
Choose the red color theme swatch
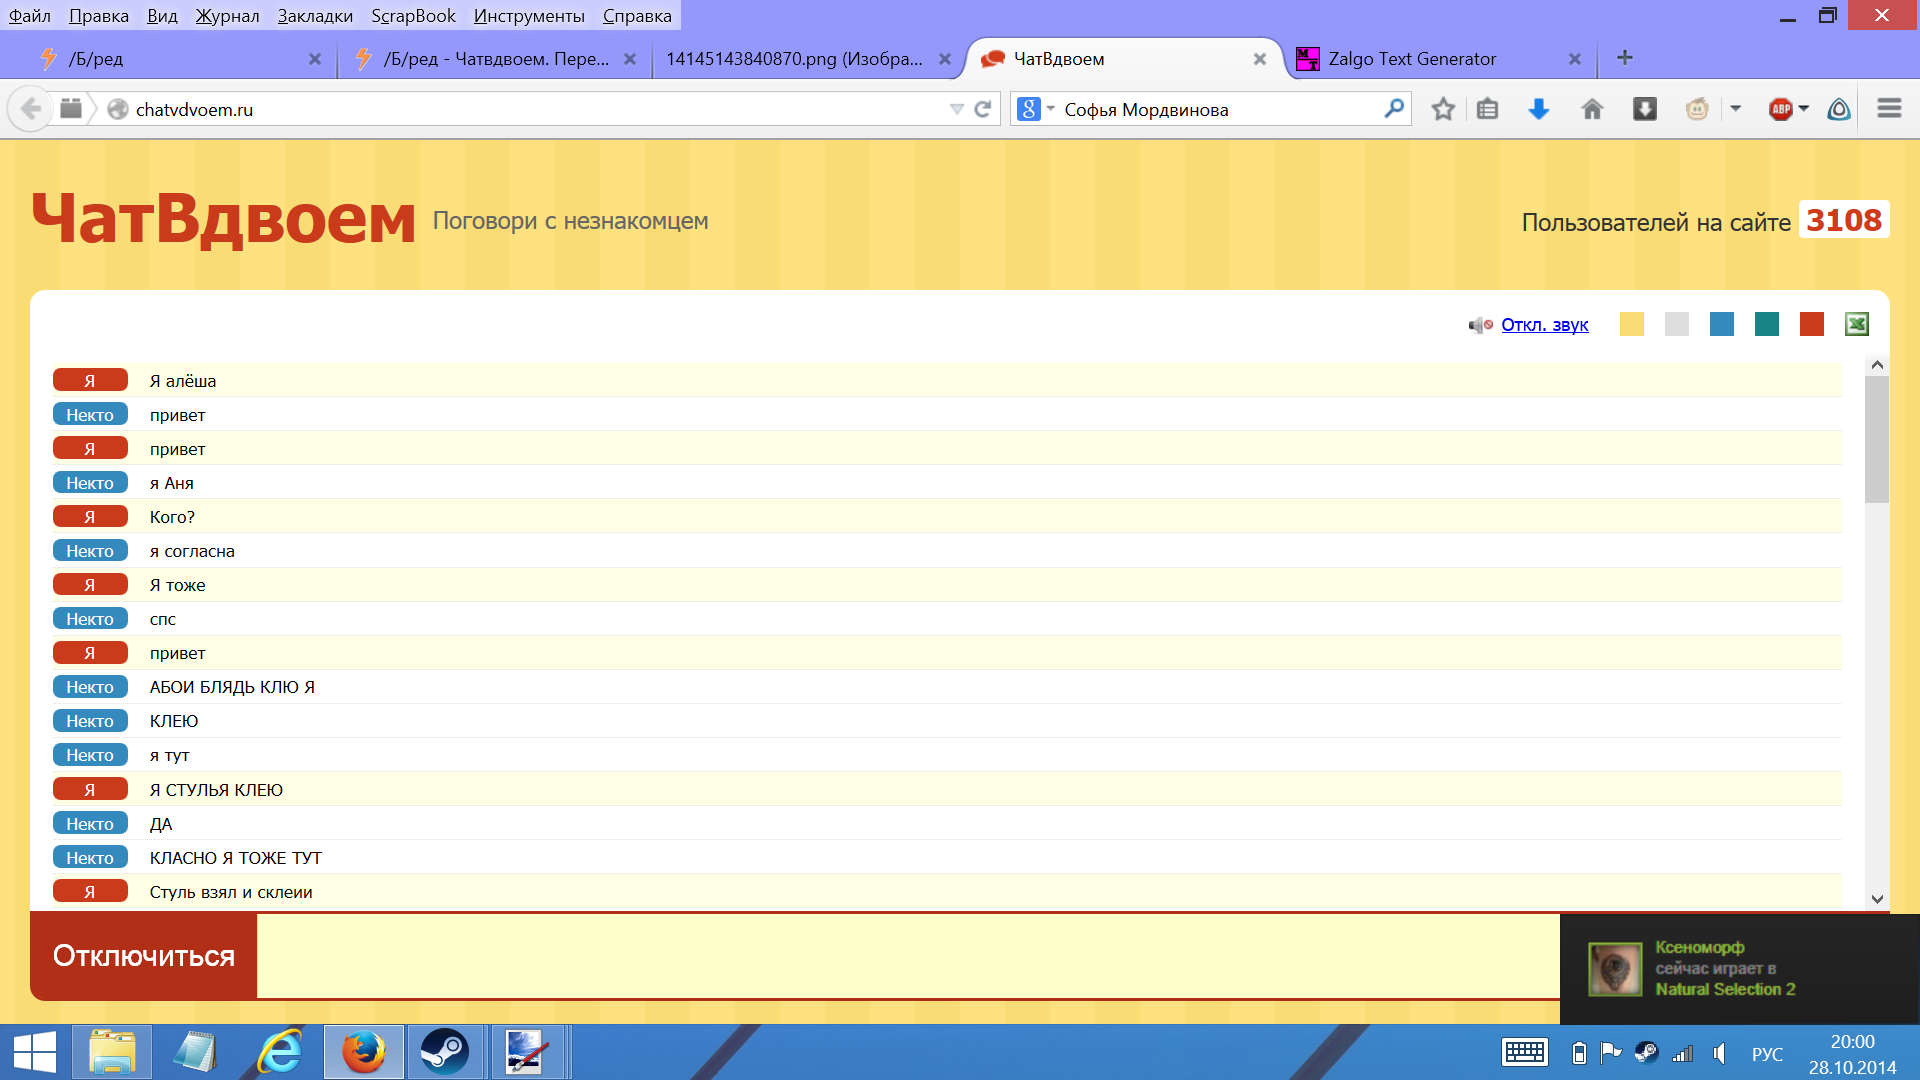[1811, 324]
